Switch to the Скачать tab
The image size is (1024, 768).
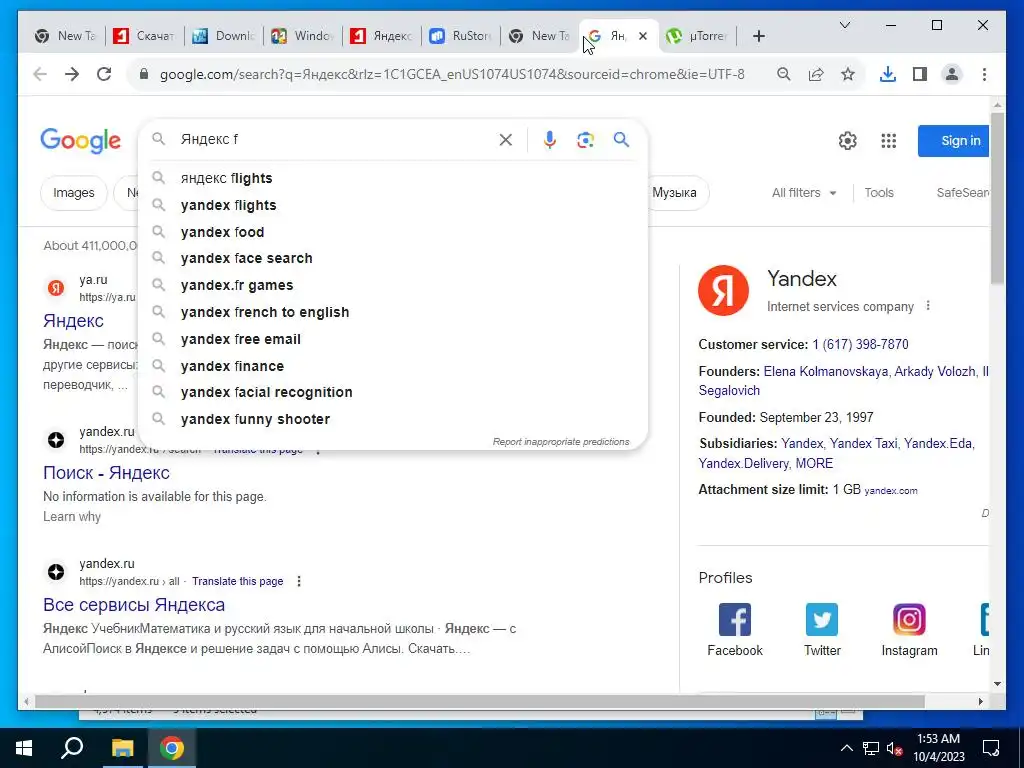[x=144, y=36]
